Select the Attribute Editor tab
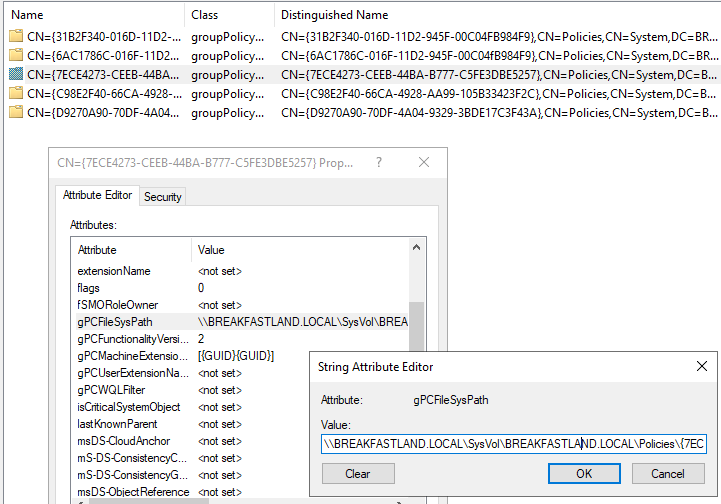 (x=97, y=196)
